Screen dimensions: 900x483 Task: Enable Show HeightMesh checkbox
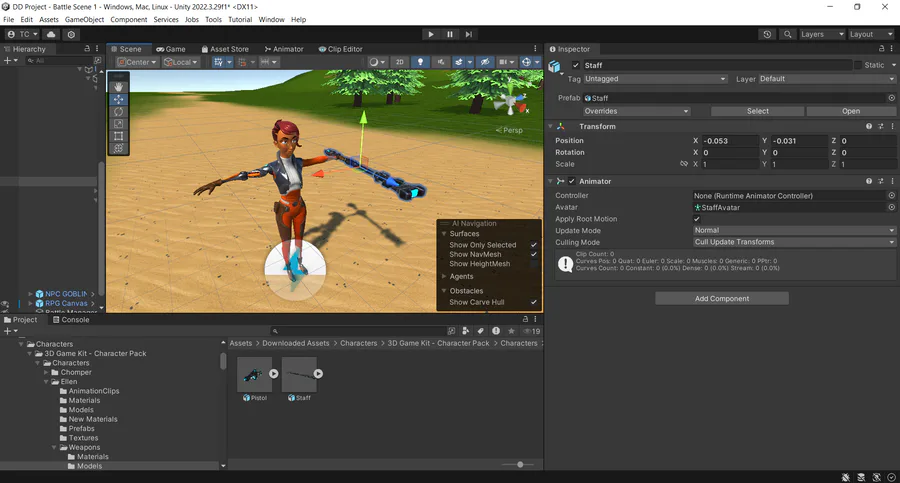[x=534, y=264]
